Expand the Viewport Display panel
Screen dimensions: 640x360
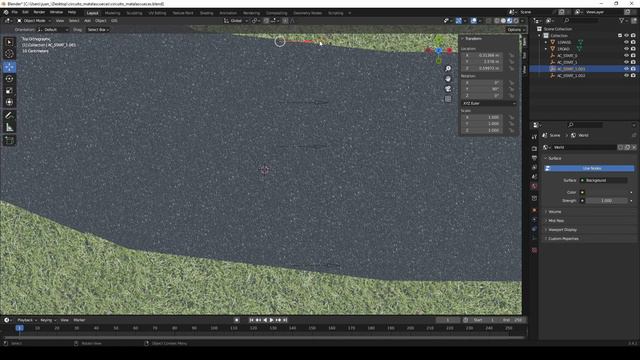click(562, 230)
